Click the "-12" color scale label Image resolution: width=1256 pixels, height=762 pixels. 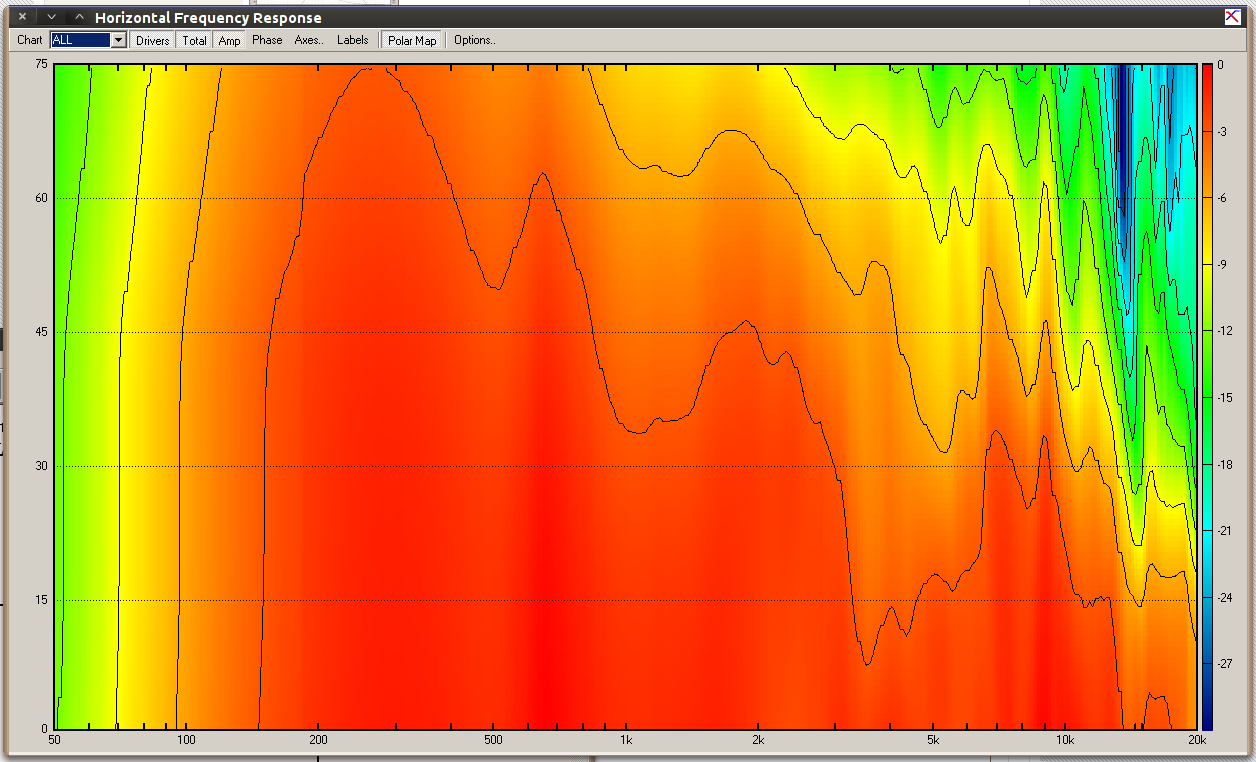(x=1224, y=331)
